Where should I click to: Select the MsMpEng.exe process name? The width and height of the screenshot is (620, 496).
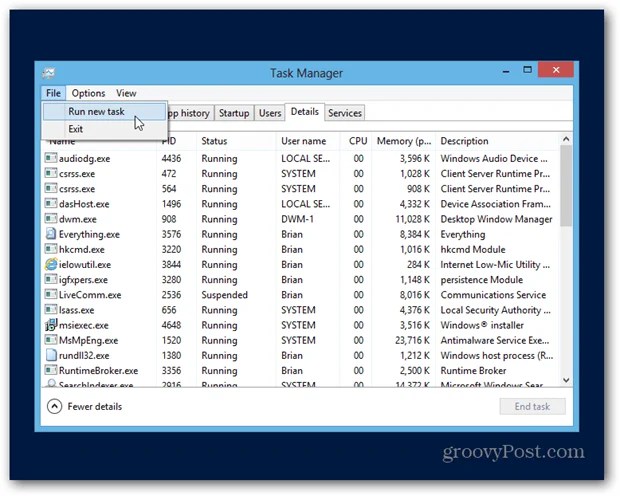88,341
